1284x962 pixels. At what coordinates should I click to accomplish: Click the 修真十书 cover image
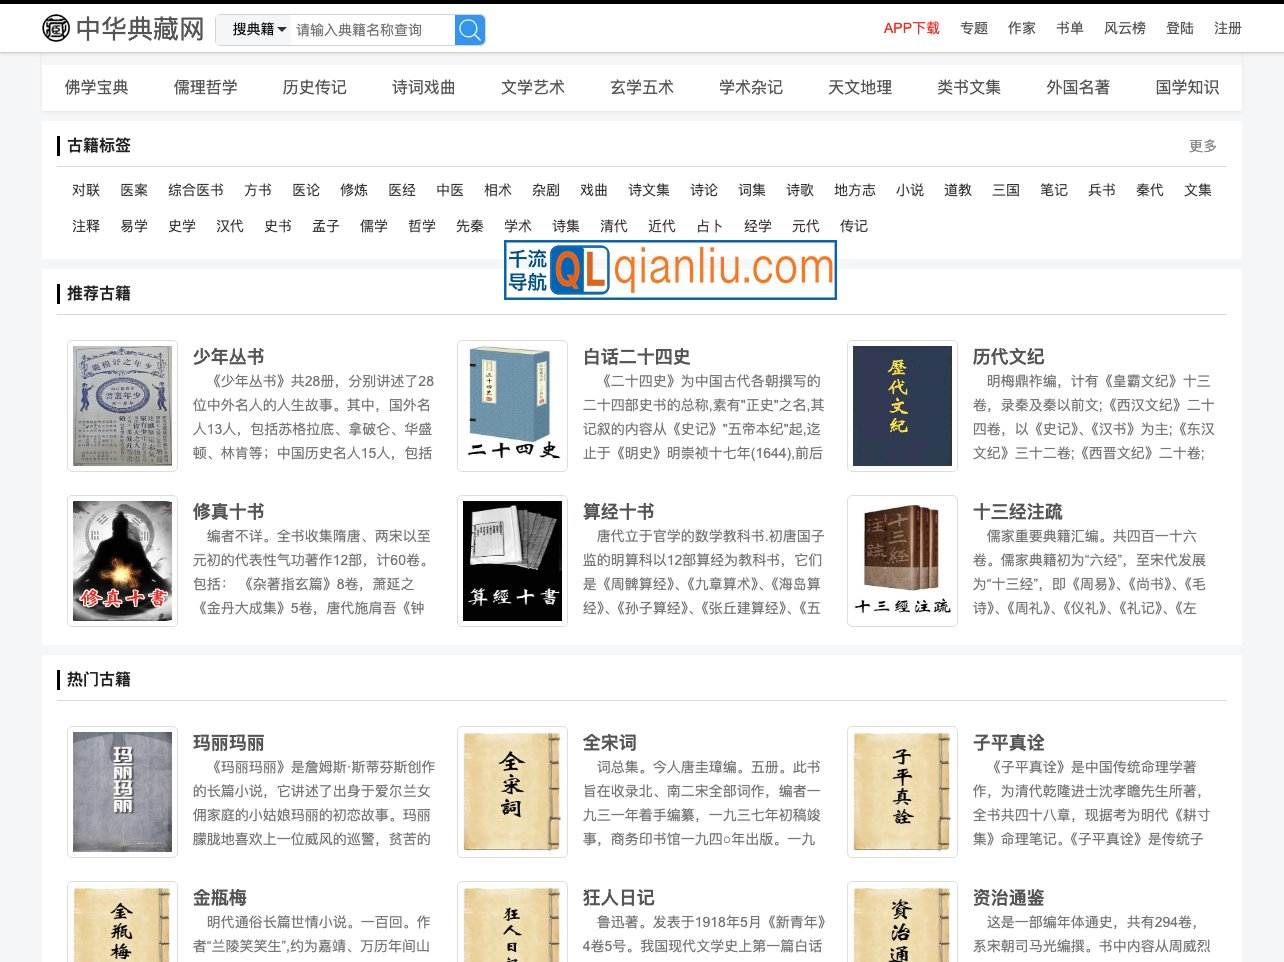122,560
